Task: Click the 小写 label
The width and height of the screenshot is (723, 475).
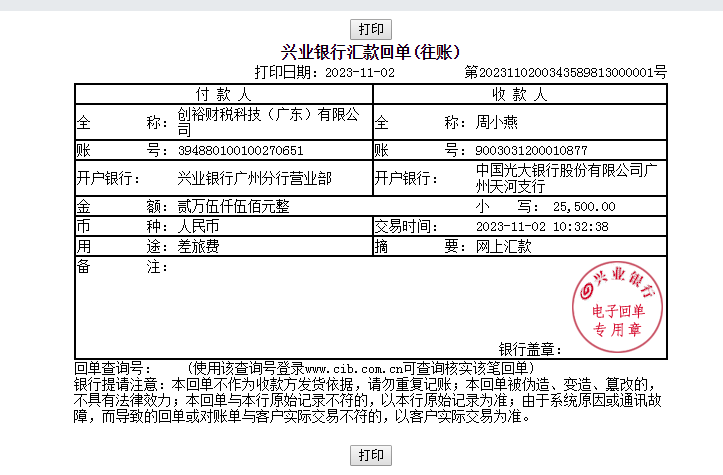Action: [x=507, y=207]
